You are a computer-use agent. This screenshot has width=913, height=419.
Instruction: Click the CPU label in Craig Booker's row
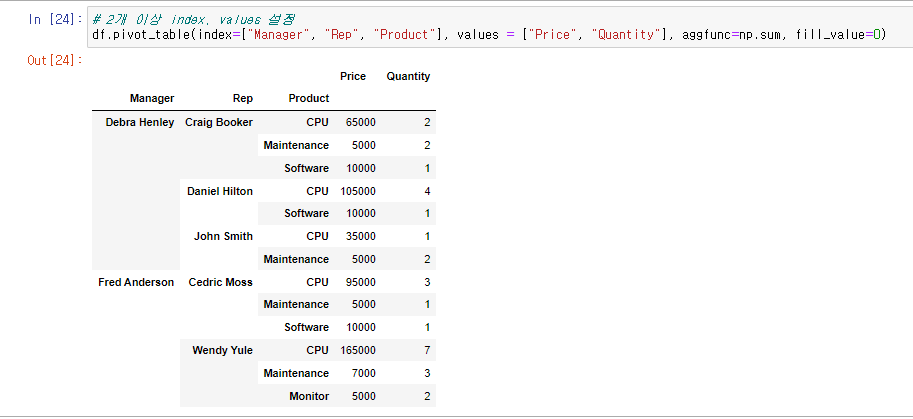pyautogui.click(x=317, y=122)
